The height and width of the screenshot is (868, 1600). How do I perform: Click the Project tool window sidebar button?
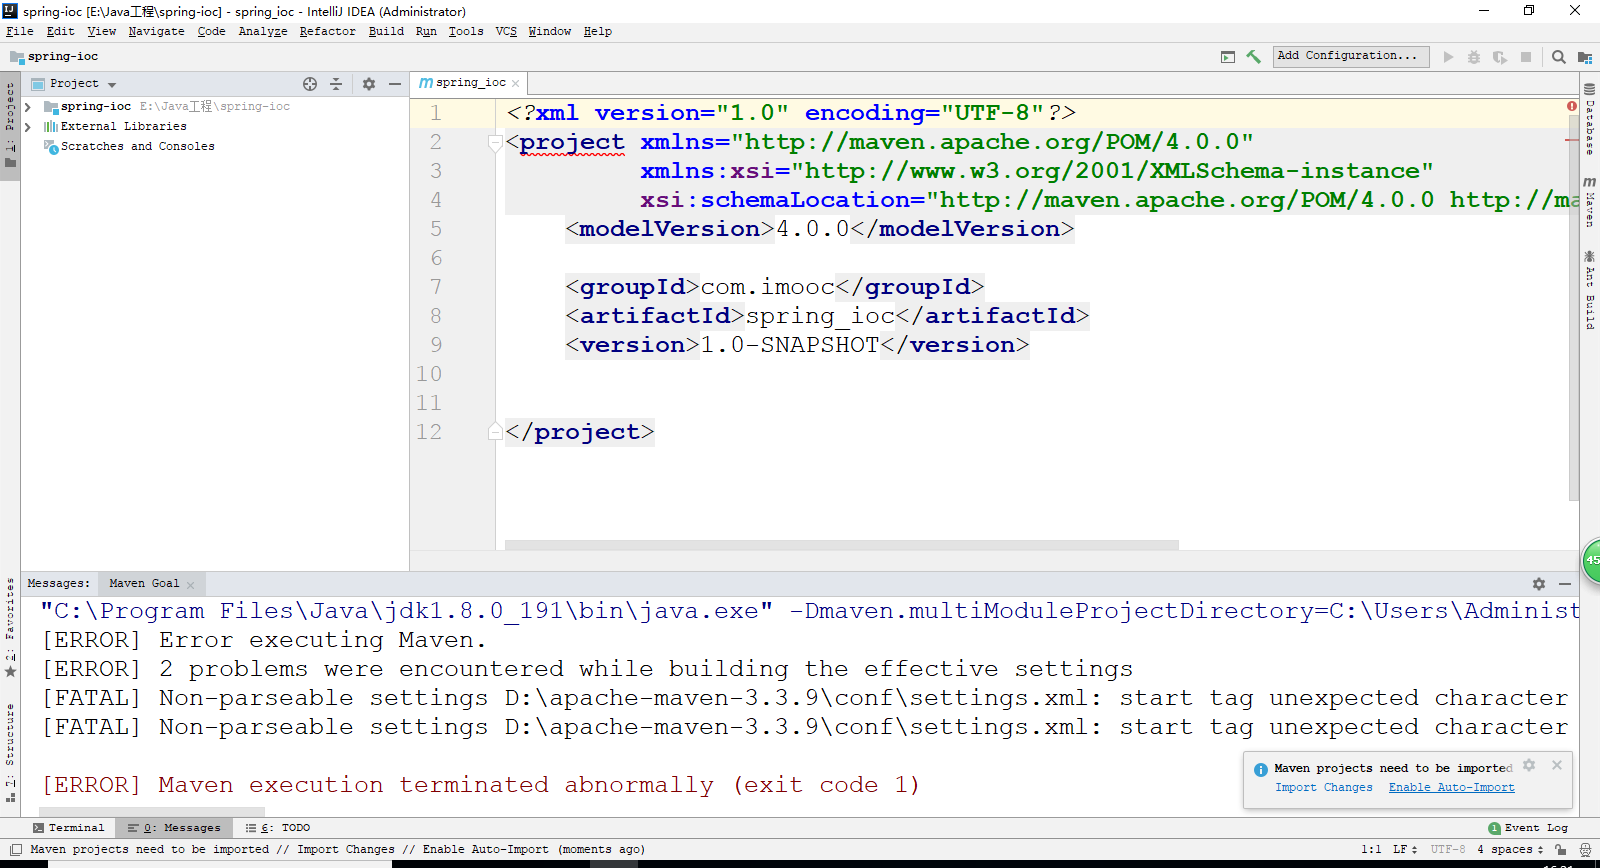pyautogui.click(x=10, y=125)
